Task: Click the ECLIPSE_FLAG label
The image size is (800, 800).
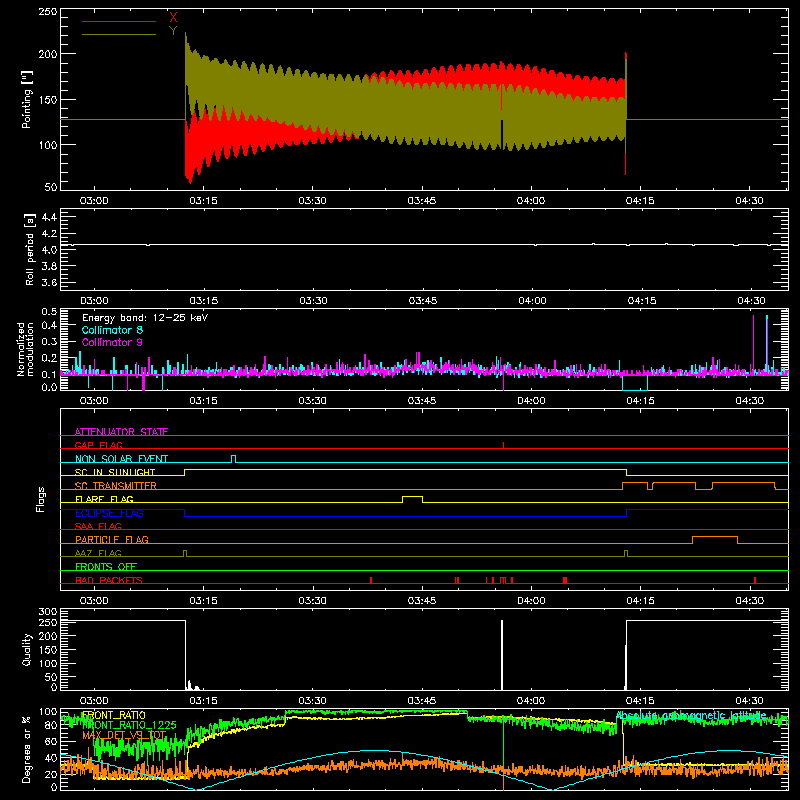Action: [109, 513]
